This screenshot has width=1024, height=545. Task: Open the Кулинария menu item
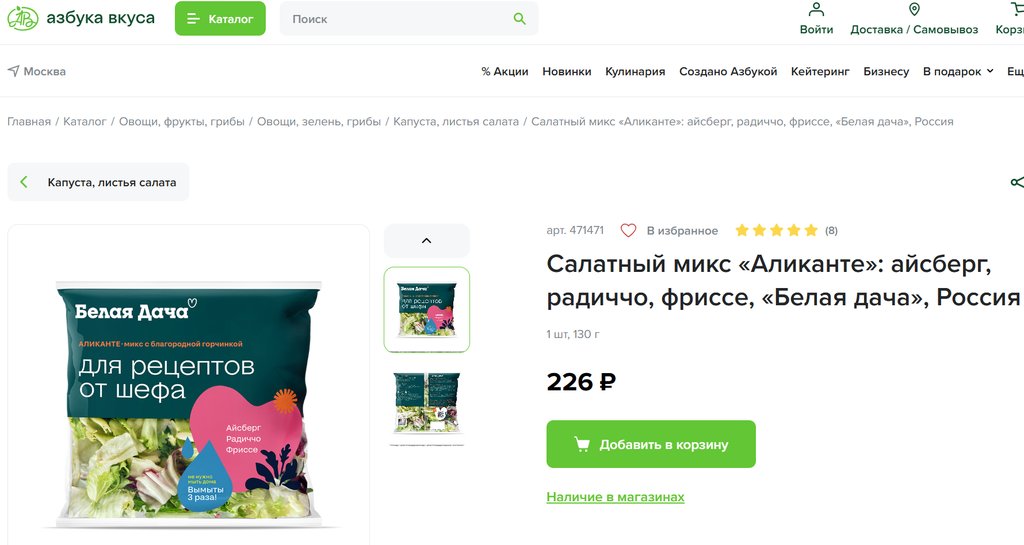point(635,71)
